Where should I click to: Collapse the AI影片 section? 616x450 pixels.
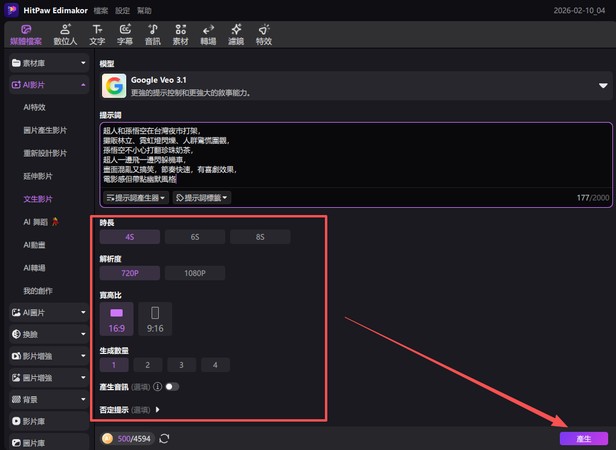tap(49, 84)
